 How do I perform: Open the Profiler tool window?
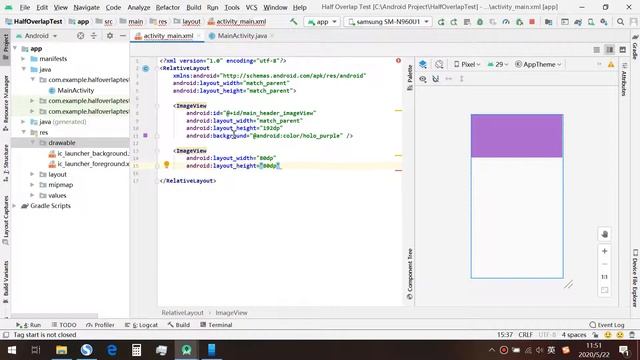click(100, 325)
